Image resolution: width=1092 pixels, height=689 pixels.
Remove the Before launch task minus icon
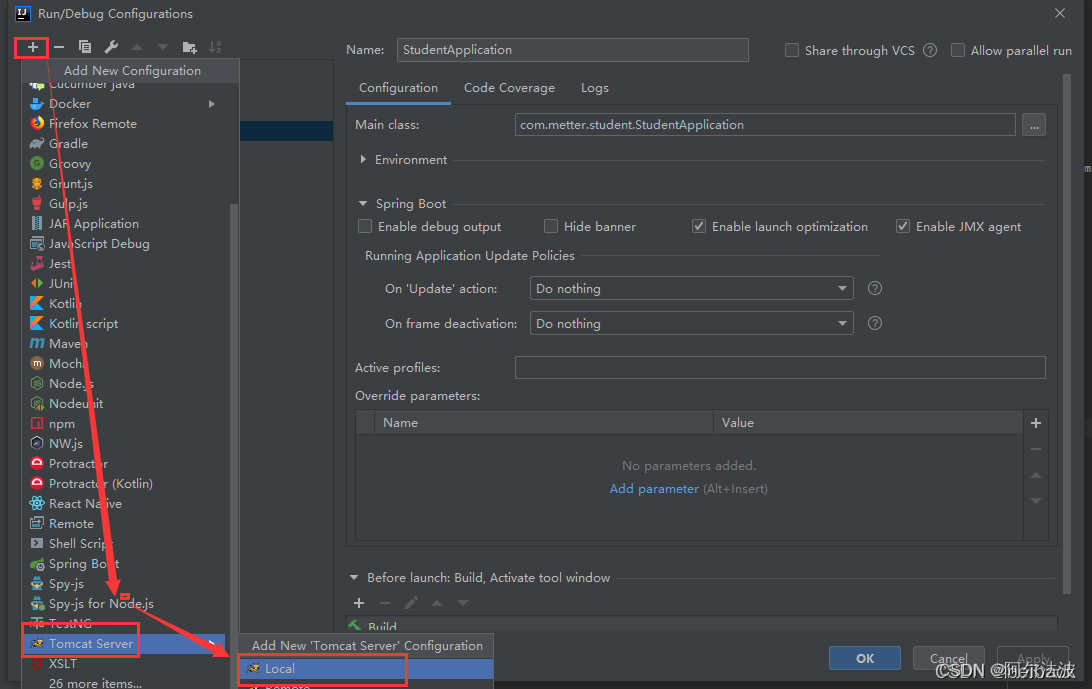coord(385,603)
